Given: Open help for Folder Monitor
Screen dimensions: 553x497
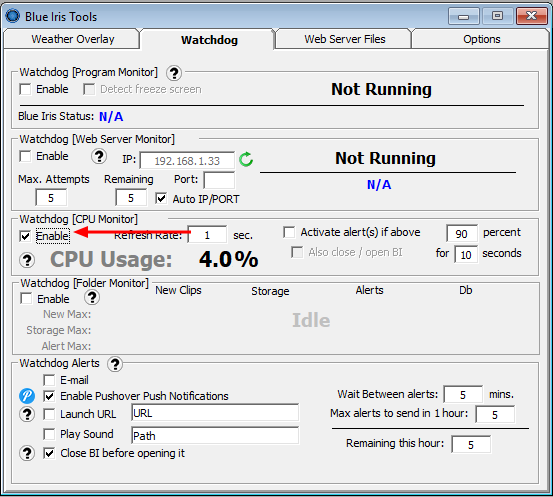Looking at the screenshot, I should (x=92, y=297).
